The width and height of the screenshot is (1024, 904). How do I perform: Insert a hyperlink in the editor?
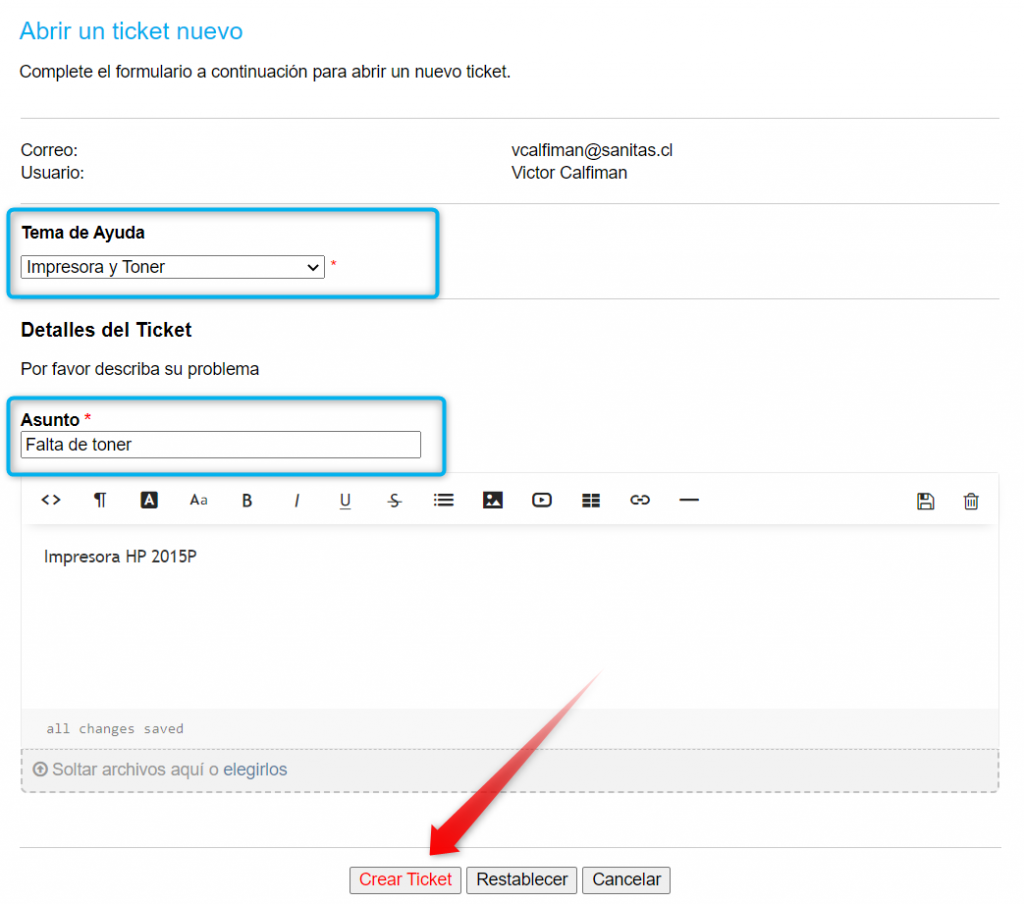640,500
